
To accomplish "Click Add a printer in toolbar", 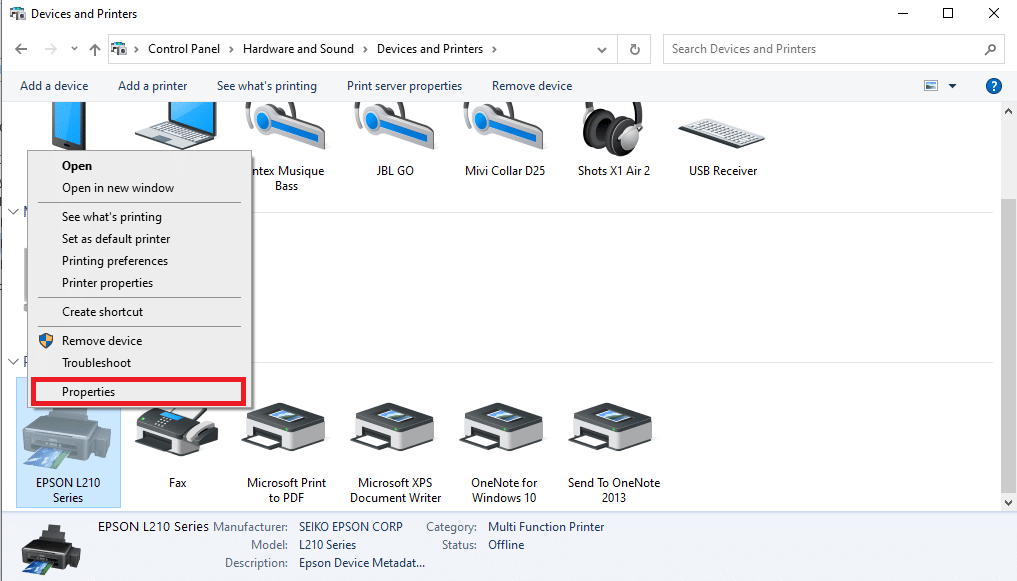I will click(x=152, y=86).
